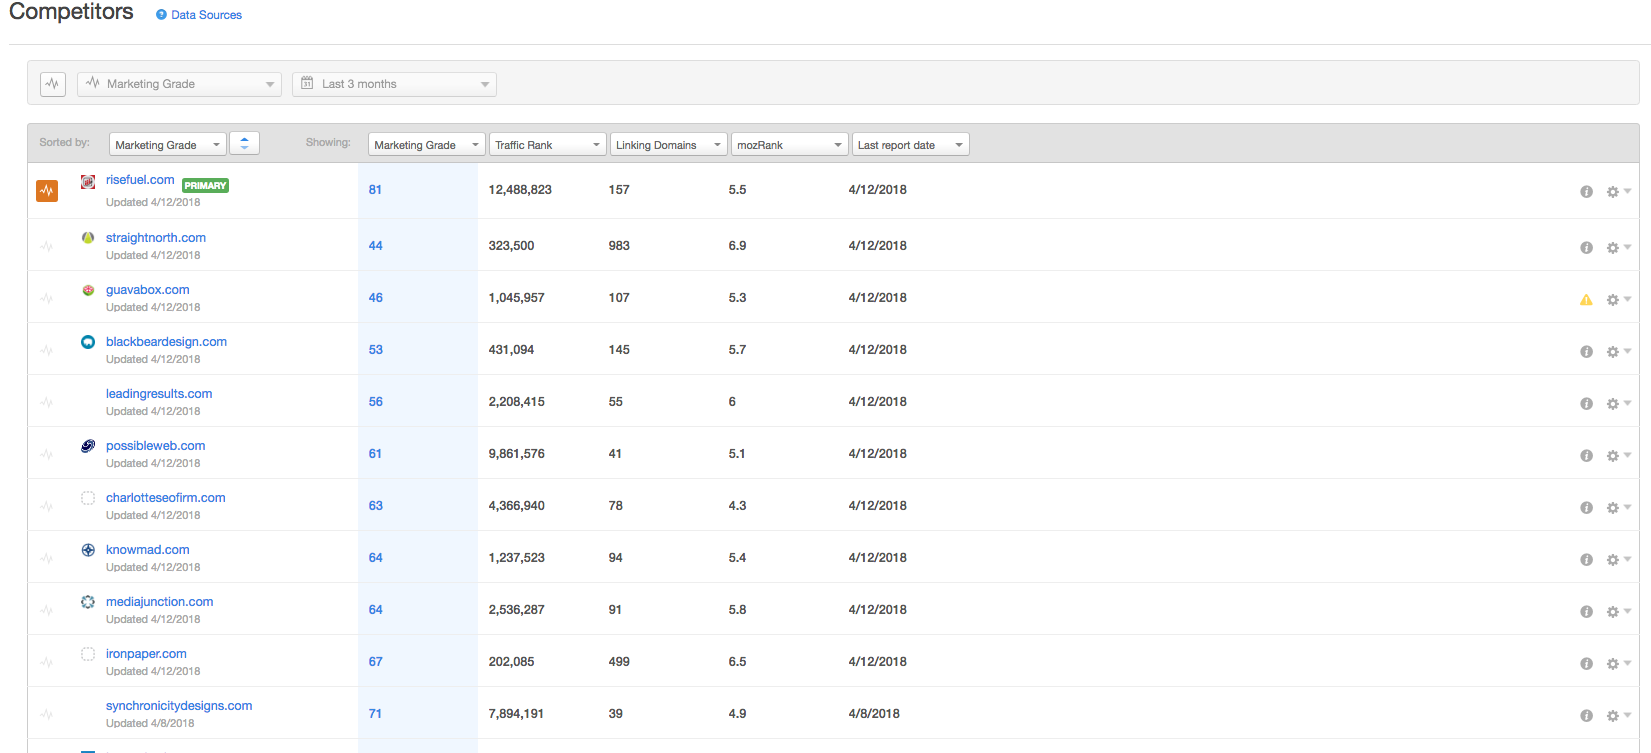Open the gear settings menu for leadingresults.com
Viewport: 1651px width, 753px height.
[1618, 404]
